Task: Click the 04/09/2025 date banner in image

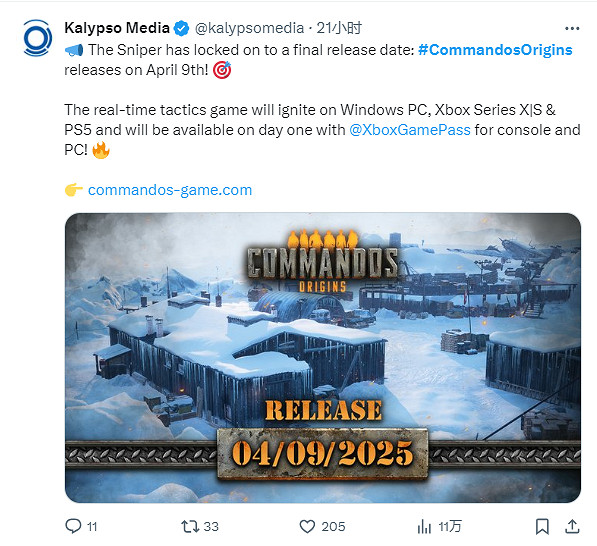Action: 322,453
